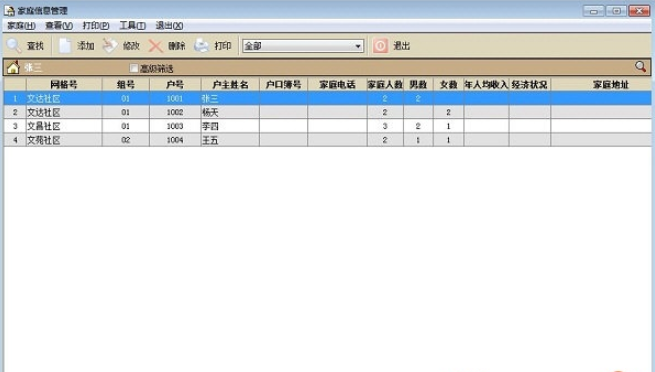The height and width of the screenshot is (372, 655).
Task: Click row number 4 selector
Action: tap(15, 140)
